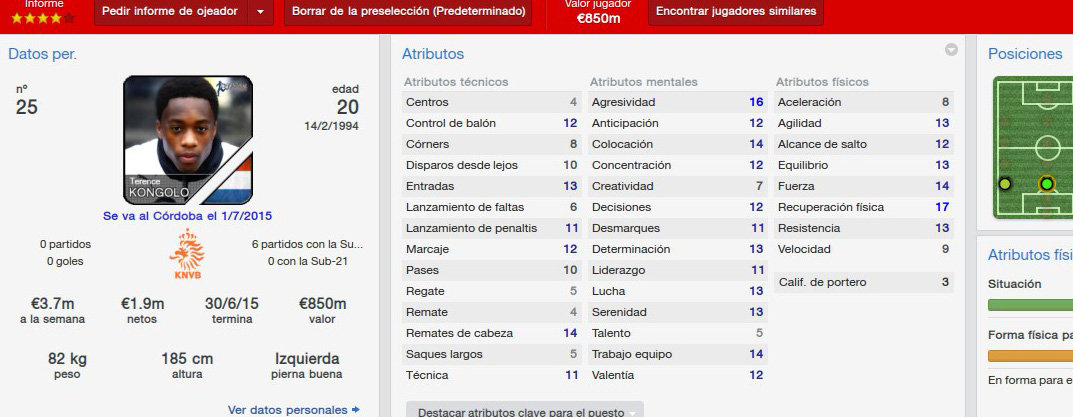Click Pedir informe de ojeador button
This screenshot has height=417, width=1073.
coord(170,12)
